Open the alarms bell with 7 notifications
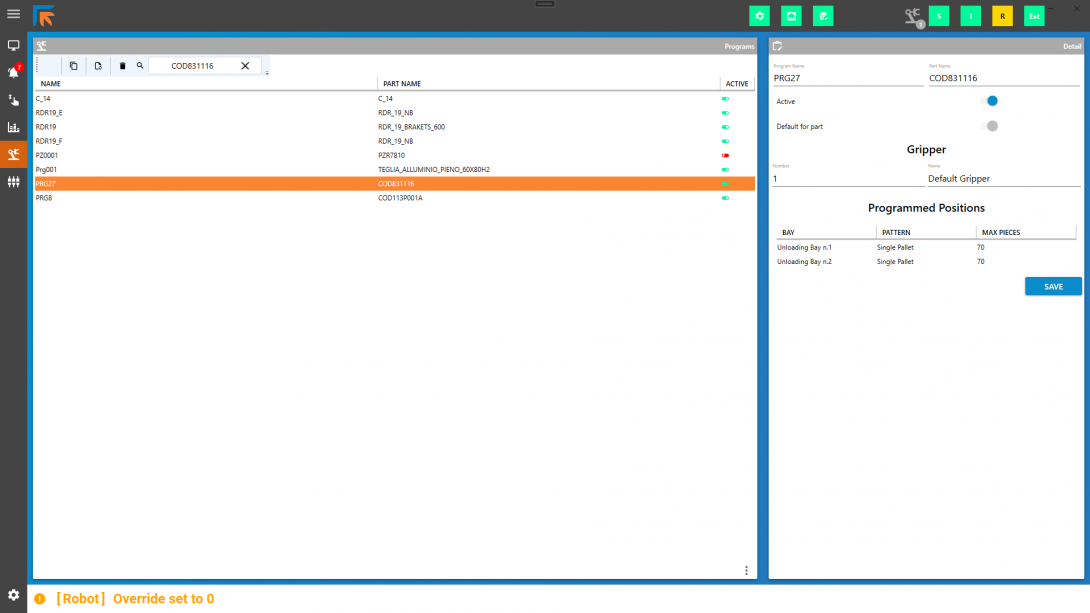Screen dimensions: 1090x613 pos(14,72)
